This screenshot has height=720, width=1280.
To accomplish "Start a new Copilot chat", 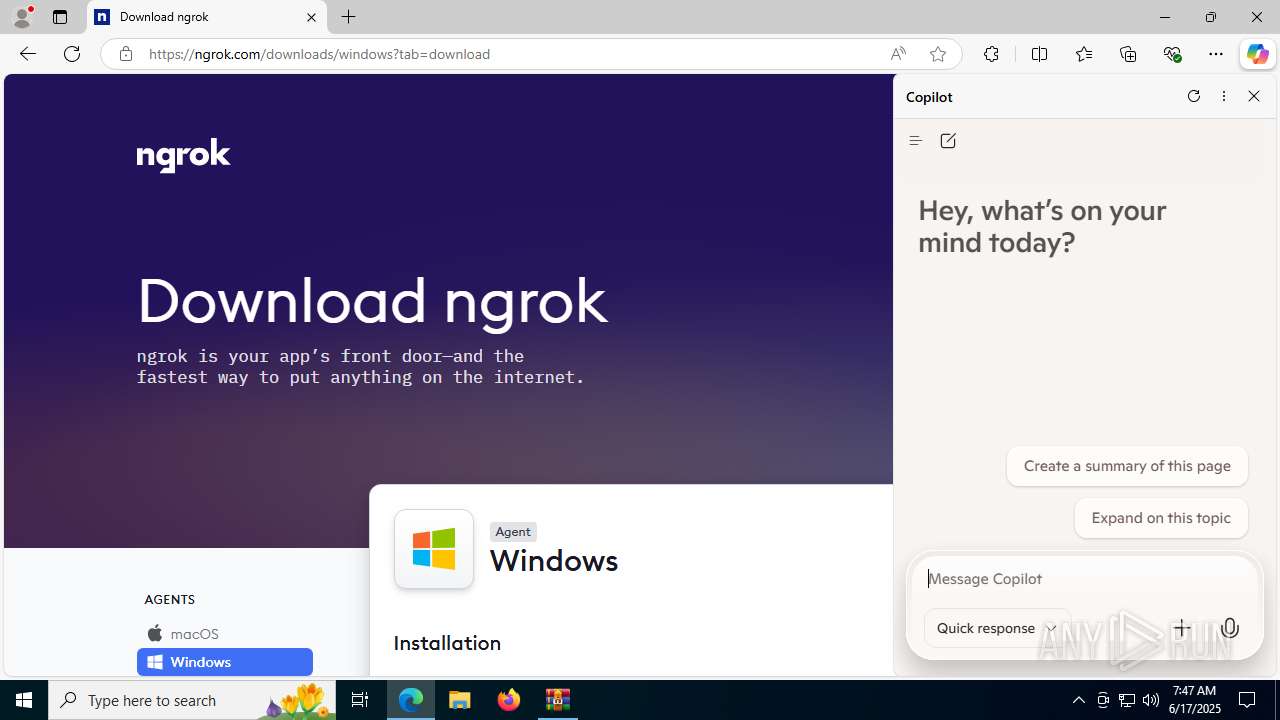I will pyautogui.click(x=948, y=141).
